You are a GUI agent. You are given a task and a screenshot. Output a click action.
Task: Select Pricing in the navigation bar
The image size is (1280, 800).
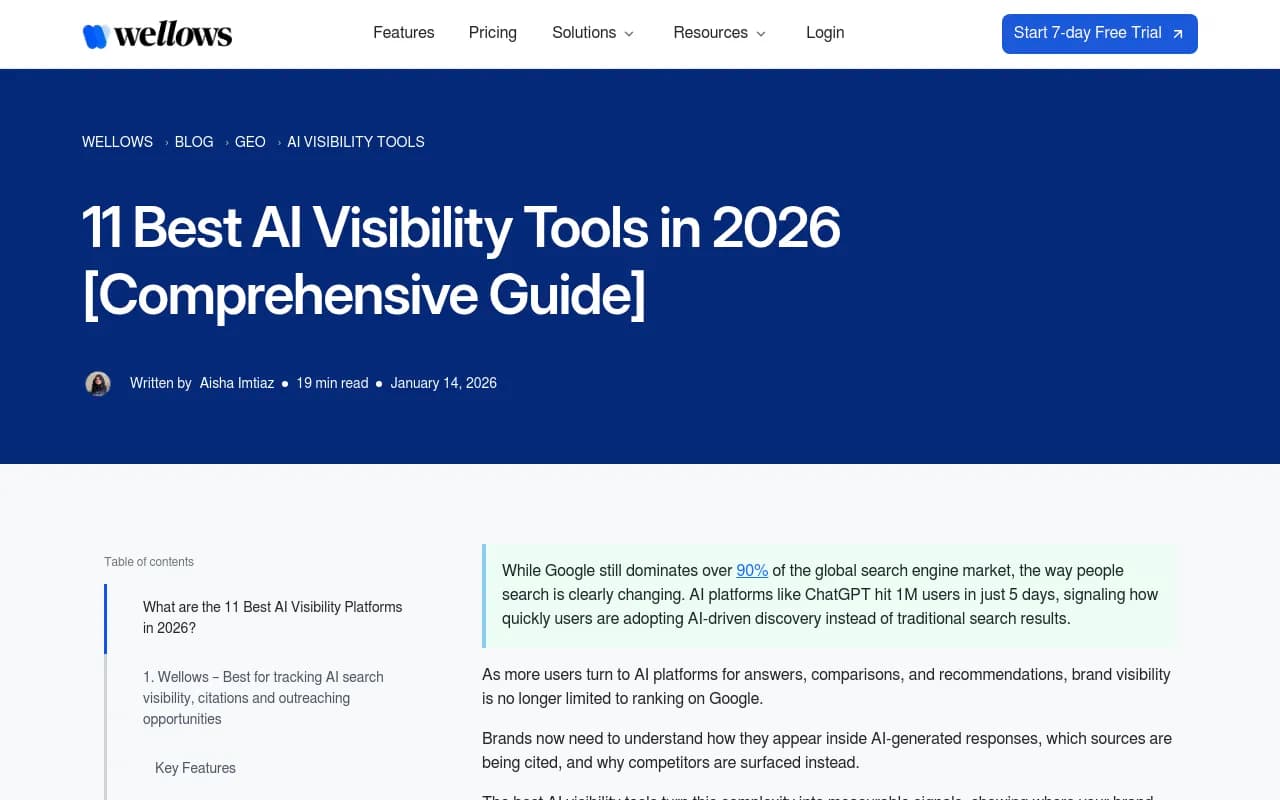(492, 33)
